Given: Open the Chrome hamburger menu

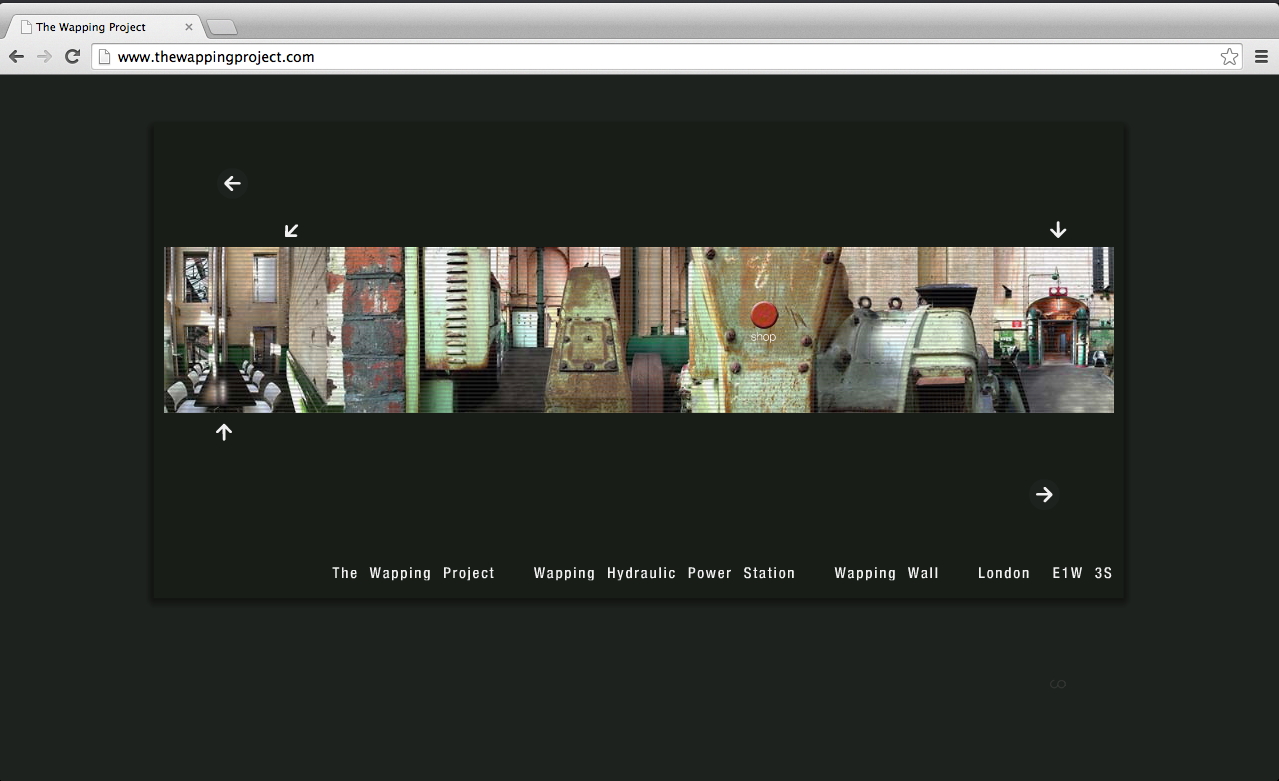Looking at the screenshot, I should 1261,57.
